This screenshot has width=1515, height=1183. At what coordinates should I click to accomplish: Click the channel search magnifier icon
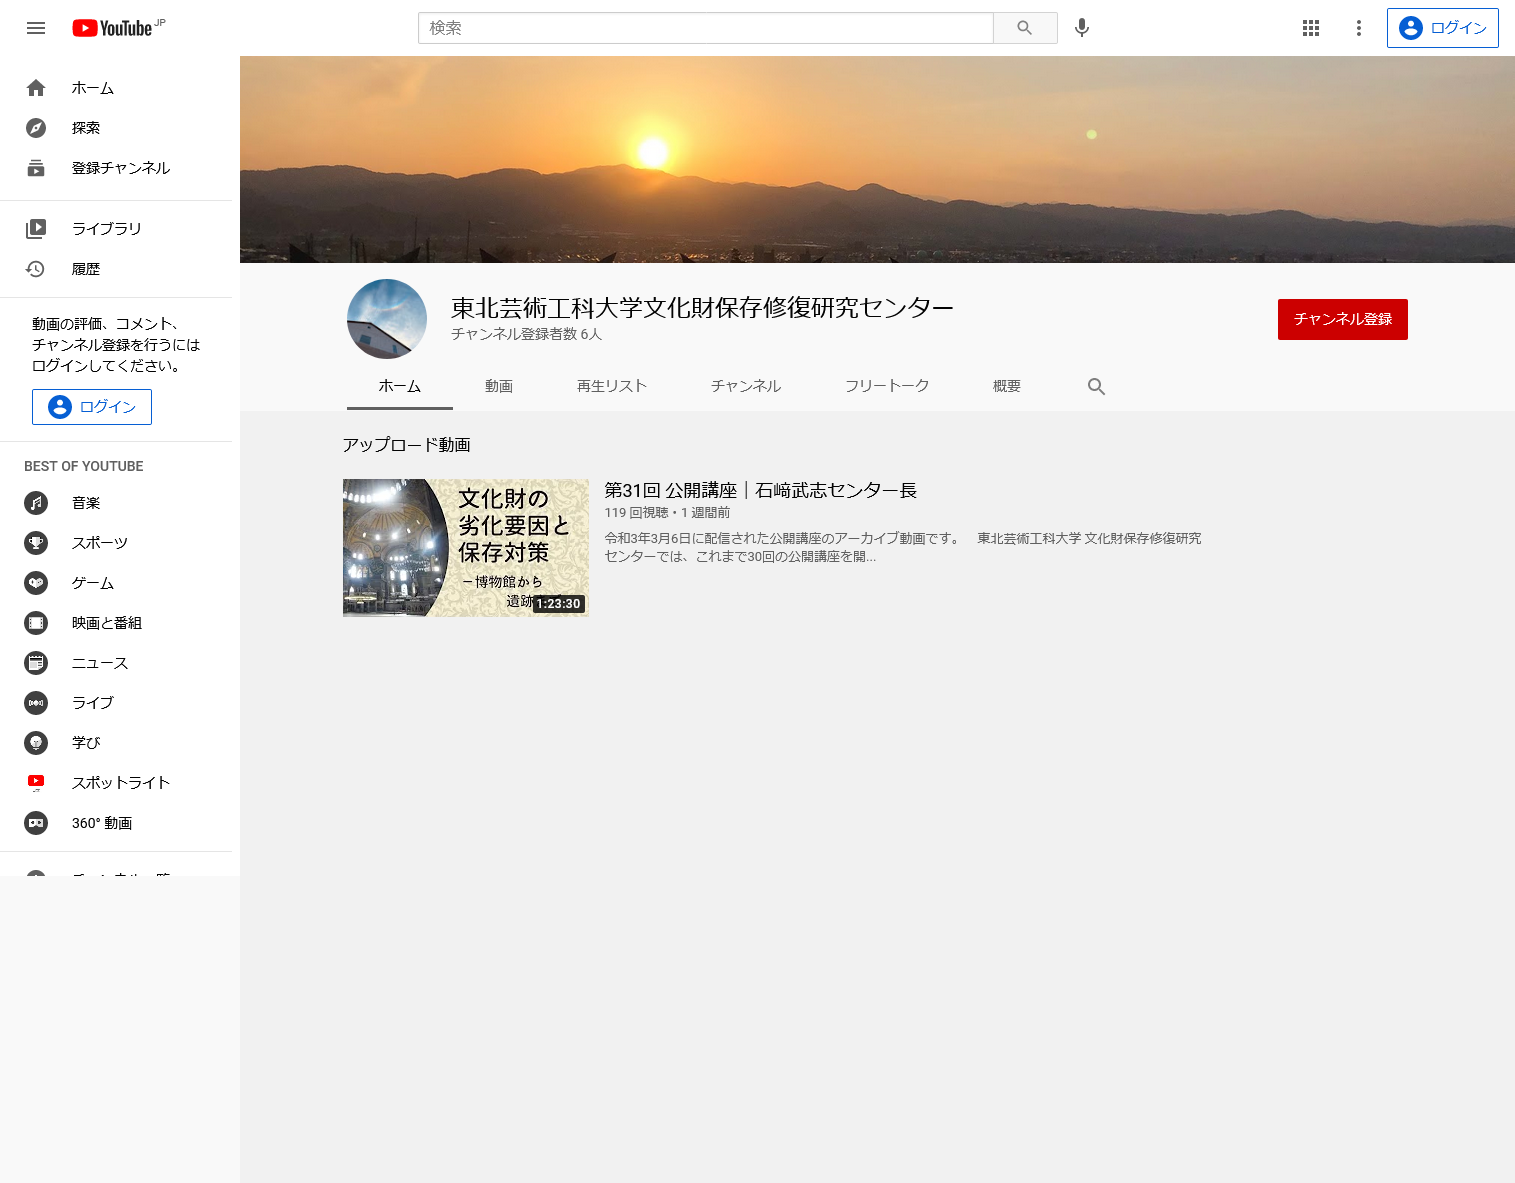(x=1097, y=387)
